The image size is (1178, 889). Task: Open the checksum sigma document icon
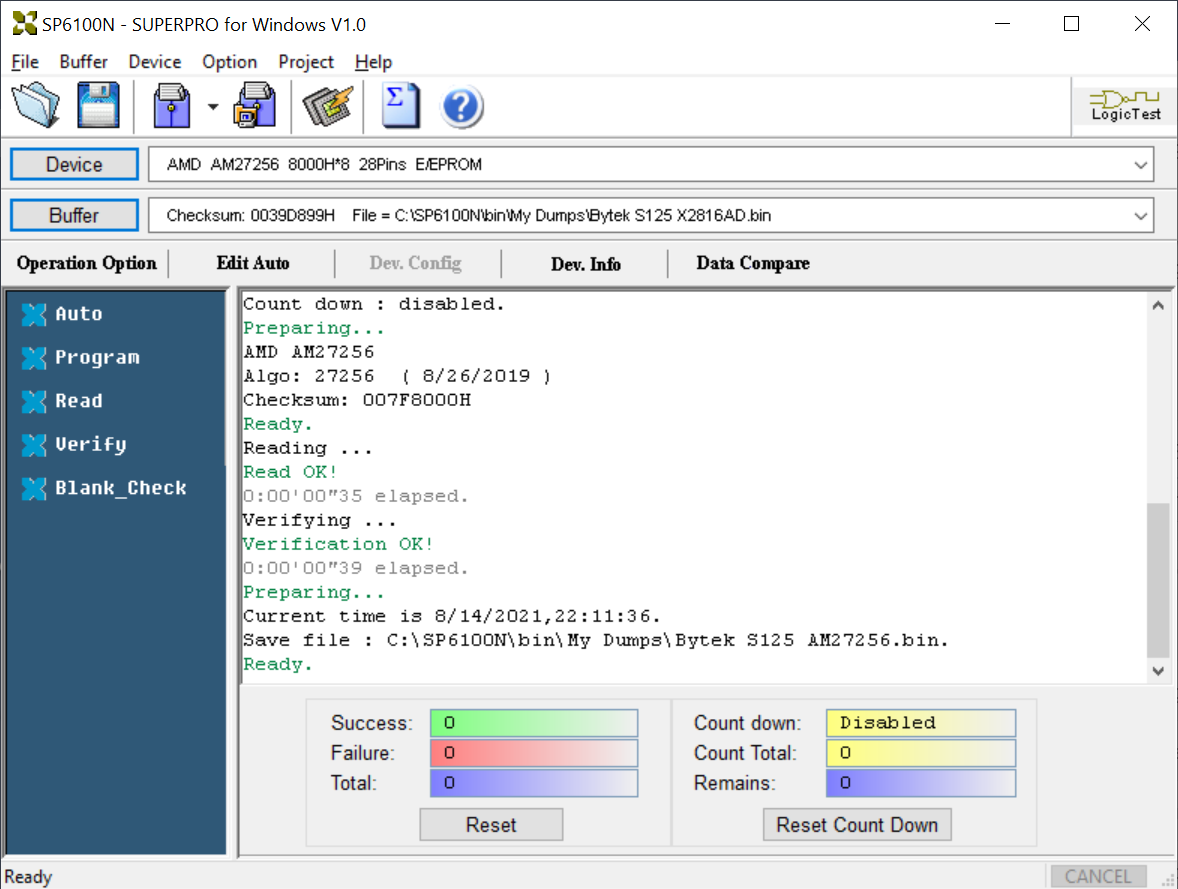[x=401, y=105]
